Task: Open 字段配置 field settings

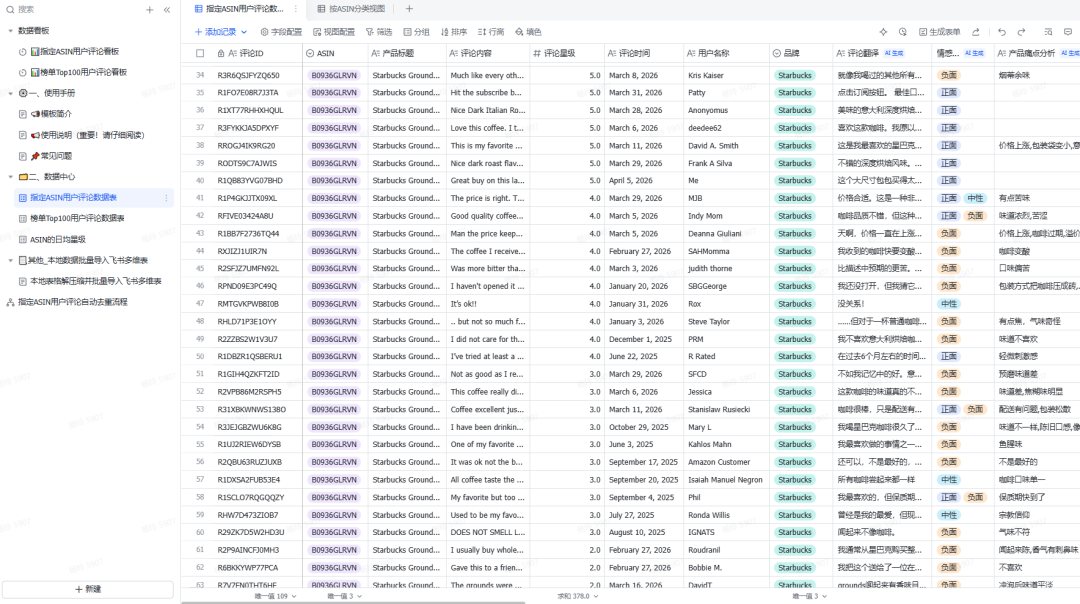Action: 281,32
